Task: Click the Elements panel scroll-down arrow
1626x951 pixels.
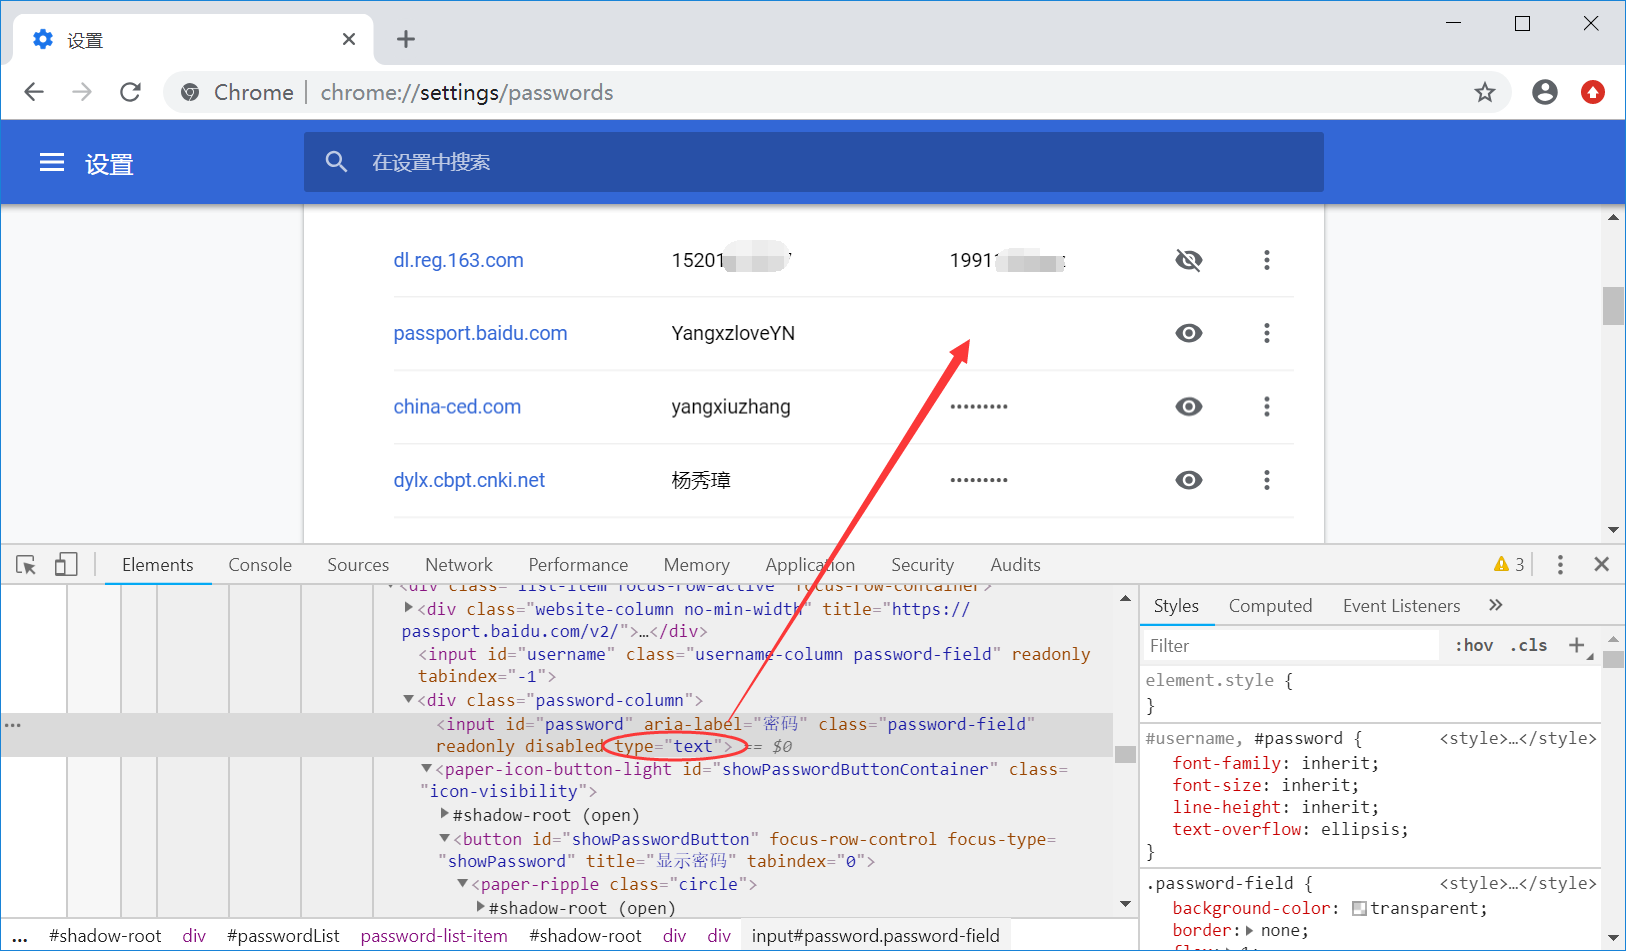Action: point(1125,904)
